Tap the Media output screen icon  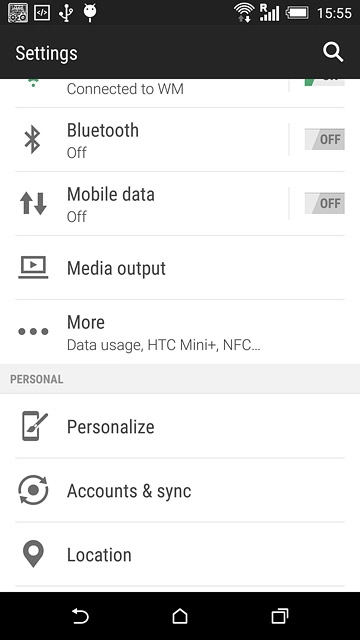(x=33, y=267)
